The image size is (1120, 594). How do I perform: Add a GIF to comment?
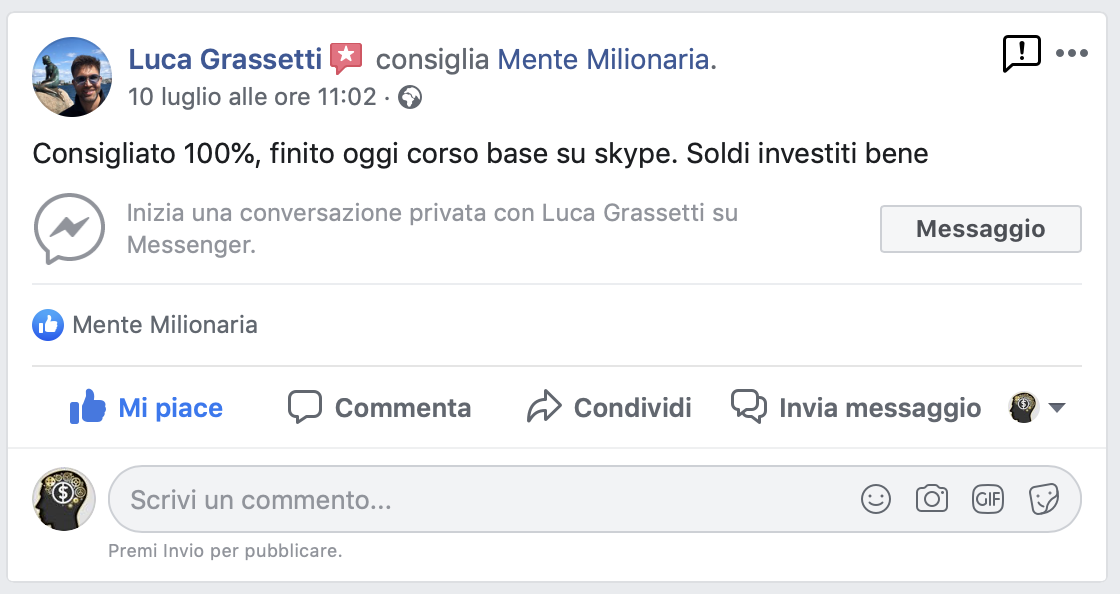(x=987, y=498)
